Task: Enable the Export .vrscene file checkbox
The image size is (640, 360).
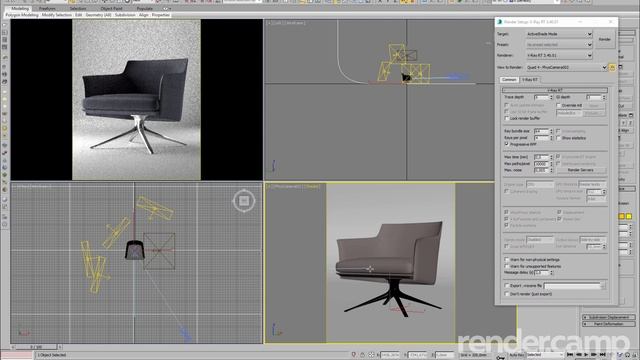Action: click(507, 286)
